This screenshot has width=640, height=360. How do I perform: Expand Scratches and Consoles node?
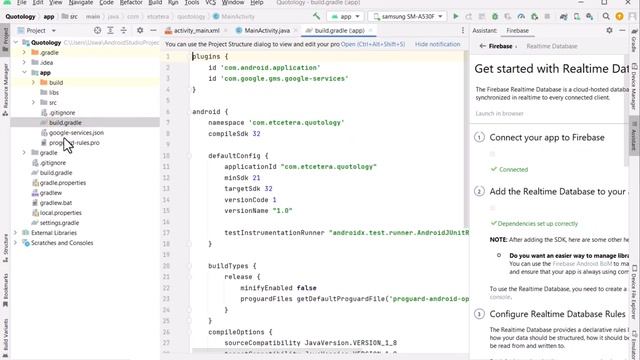tap(16, 243)
